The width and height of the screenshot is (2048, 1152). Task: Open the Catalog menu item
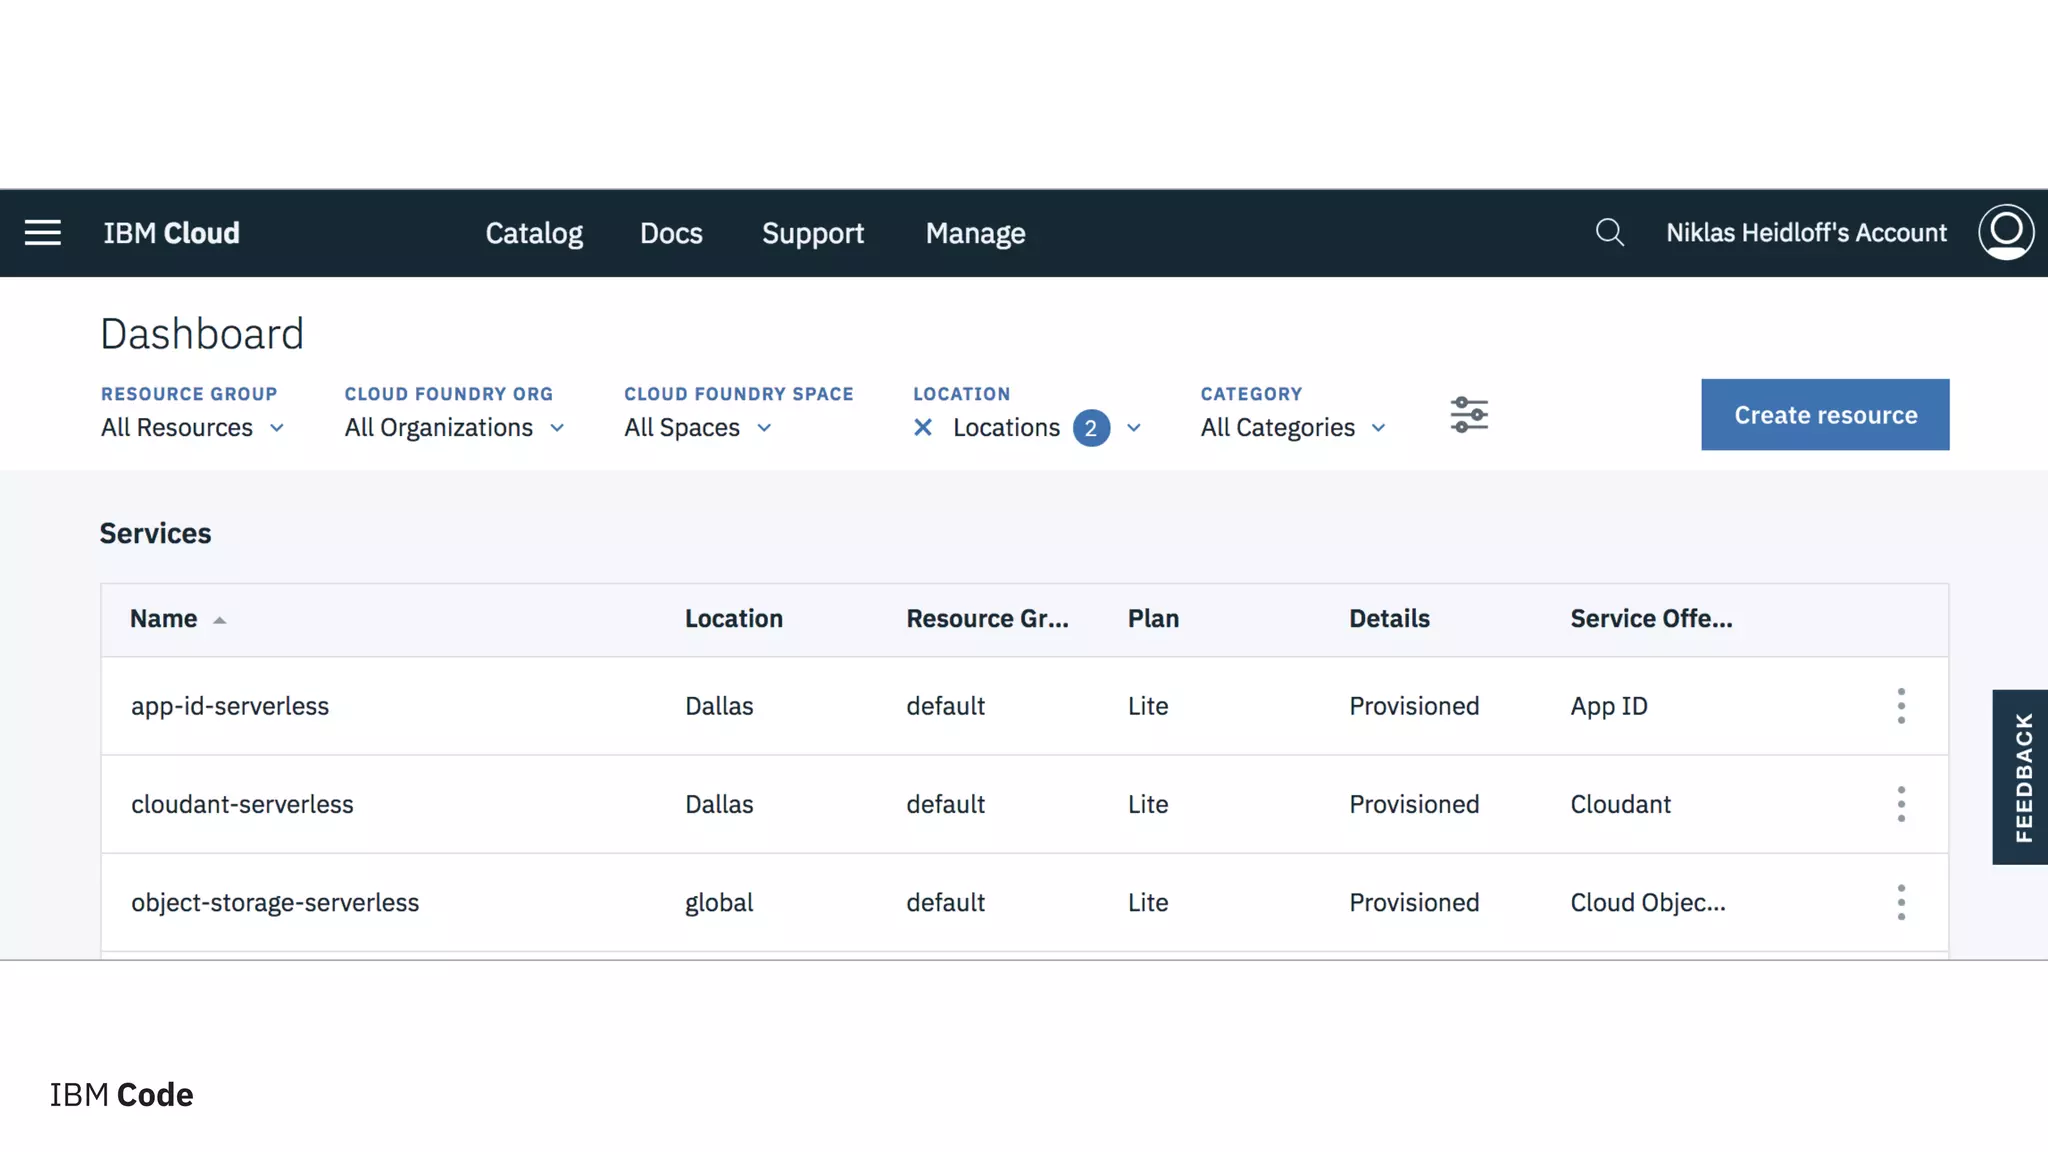click(x=534, y=233)
